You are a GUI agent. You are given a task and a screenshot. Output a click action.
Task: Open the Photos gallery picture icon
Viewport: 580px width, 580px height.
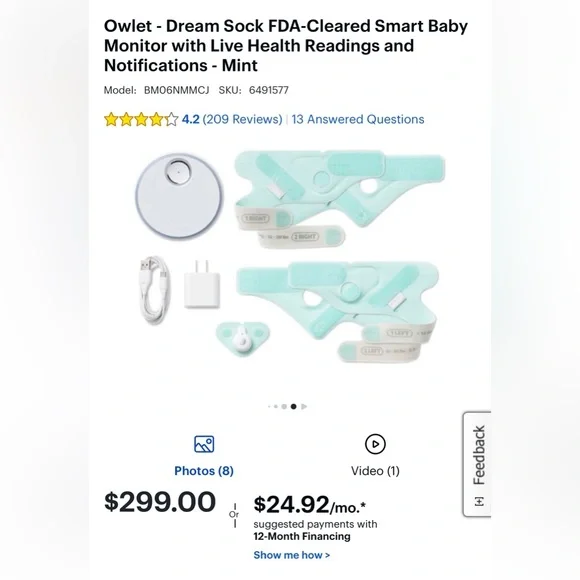coord(204,444)
